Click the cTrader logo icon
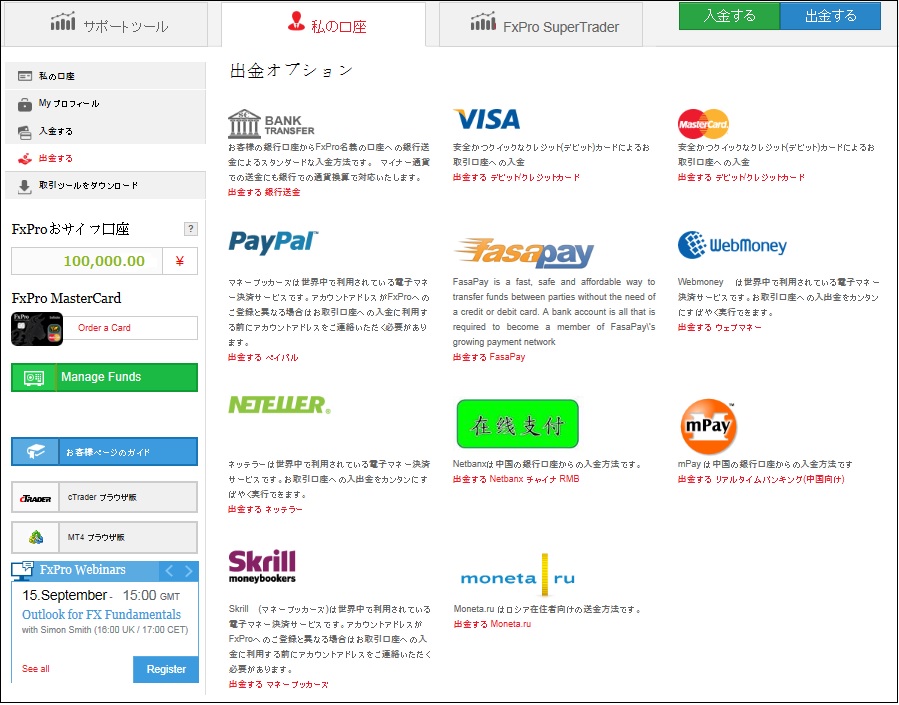This screenshot has width=899, height=705. 36,498
